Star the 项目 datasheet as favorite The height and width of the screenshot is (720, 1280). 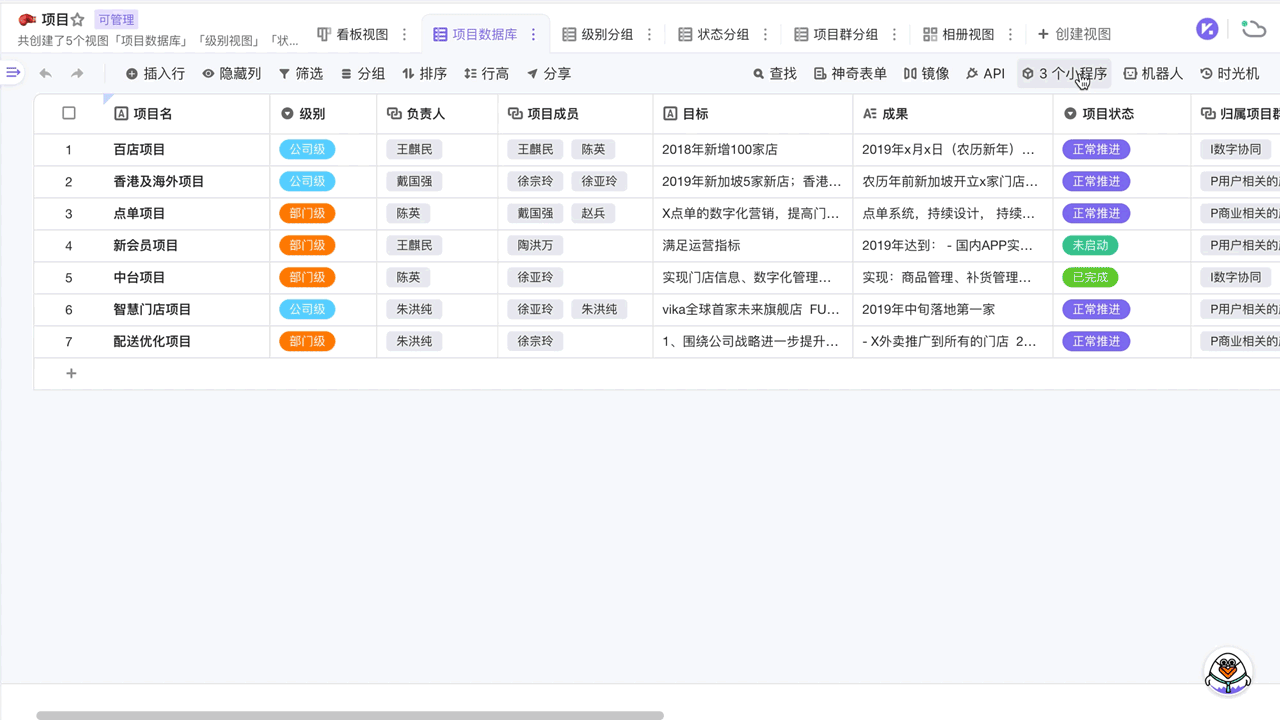point(78,20)
